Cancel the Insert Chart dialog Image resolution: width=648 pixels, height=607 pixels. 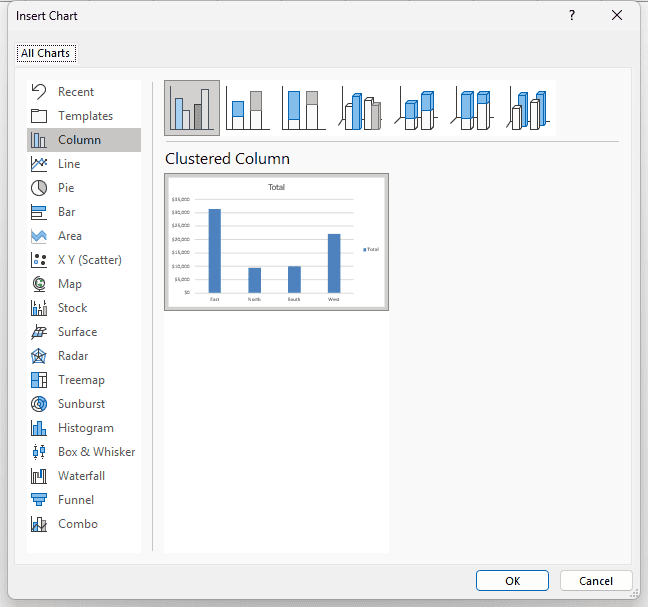596,581
